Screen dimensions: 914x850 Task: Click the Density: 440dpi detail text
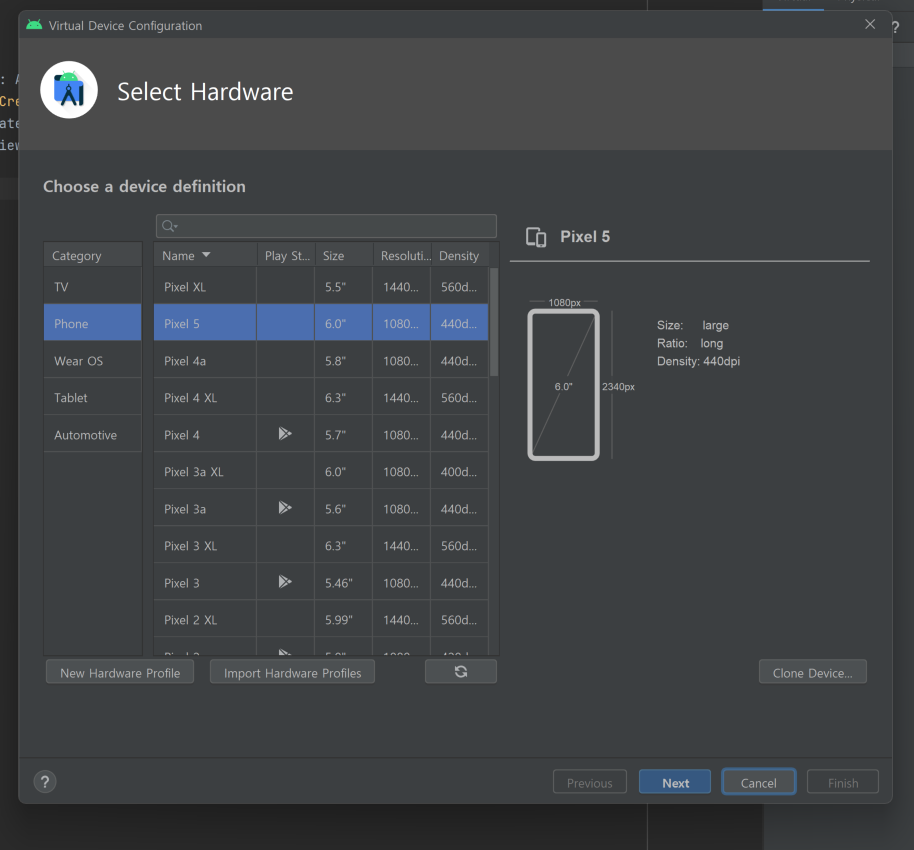(x=698, y=361)
